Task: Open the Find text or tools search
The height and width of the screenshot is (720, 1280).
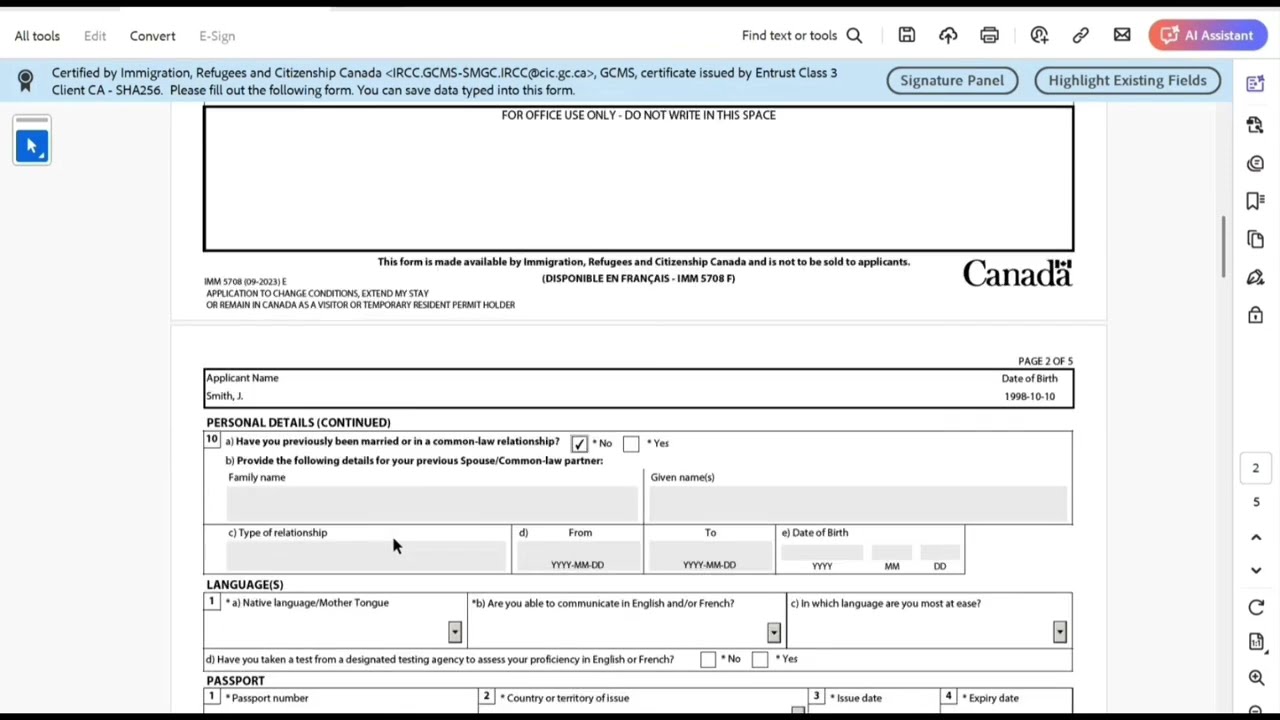Action: [x=802, y=35]
